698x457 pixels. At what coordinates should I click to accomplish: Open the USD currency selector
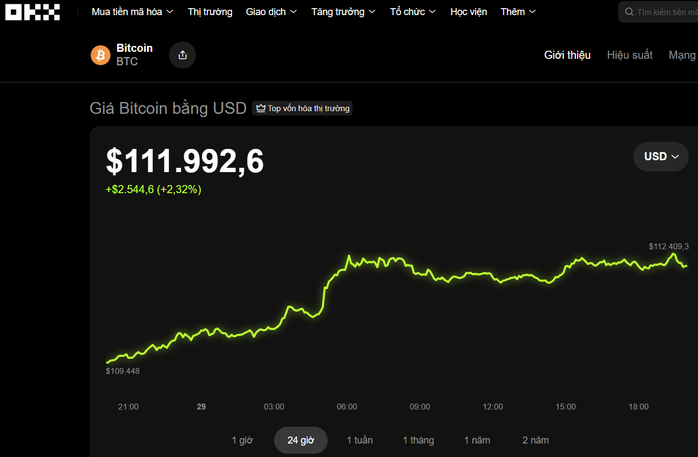pos(661,156)
